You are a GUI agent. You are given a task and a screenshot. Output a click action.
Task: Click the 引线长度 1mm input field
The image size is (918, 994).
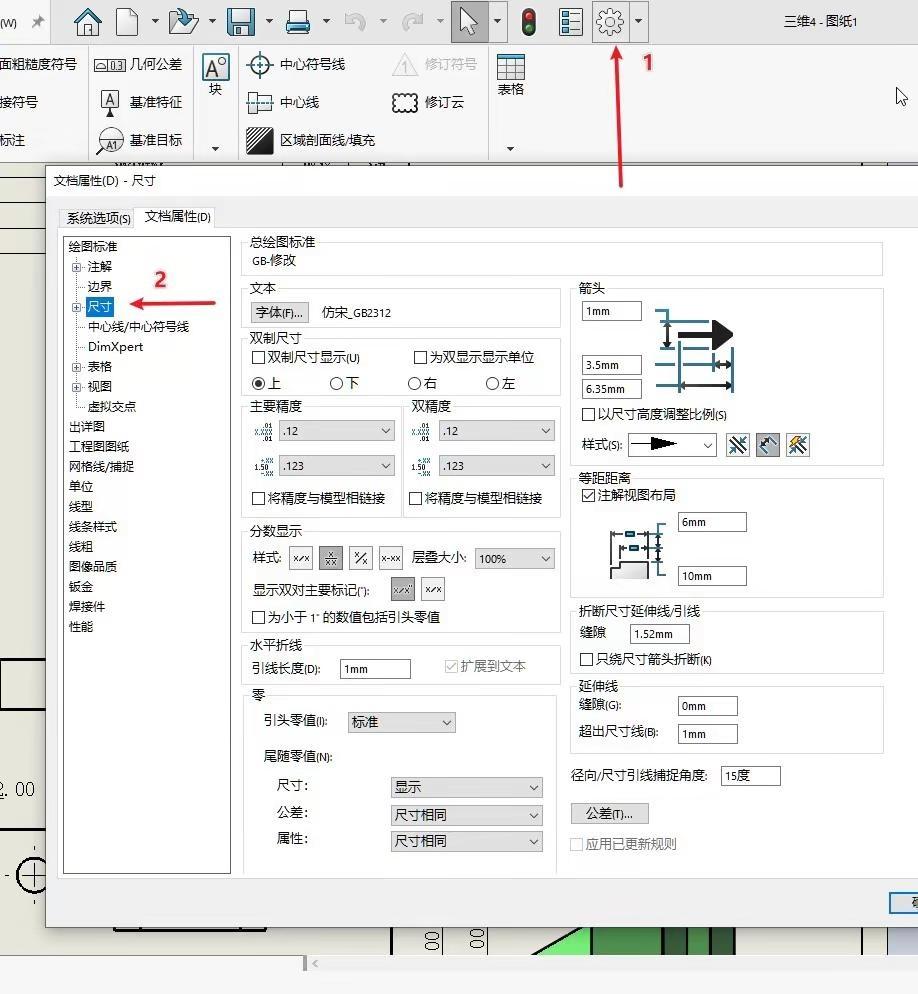(375, 669)
